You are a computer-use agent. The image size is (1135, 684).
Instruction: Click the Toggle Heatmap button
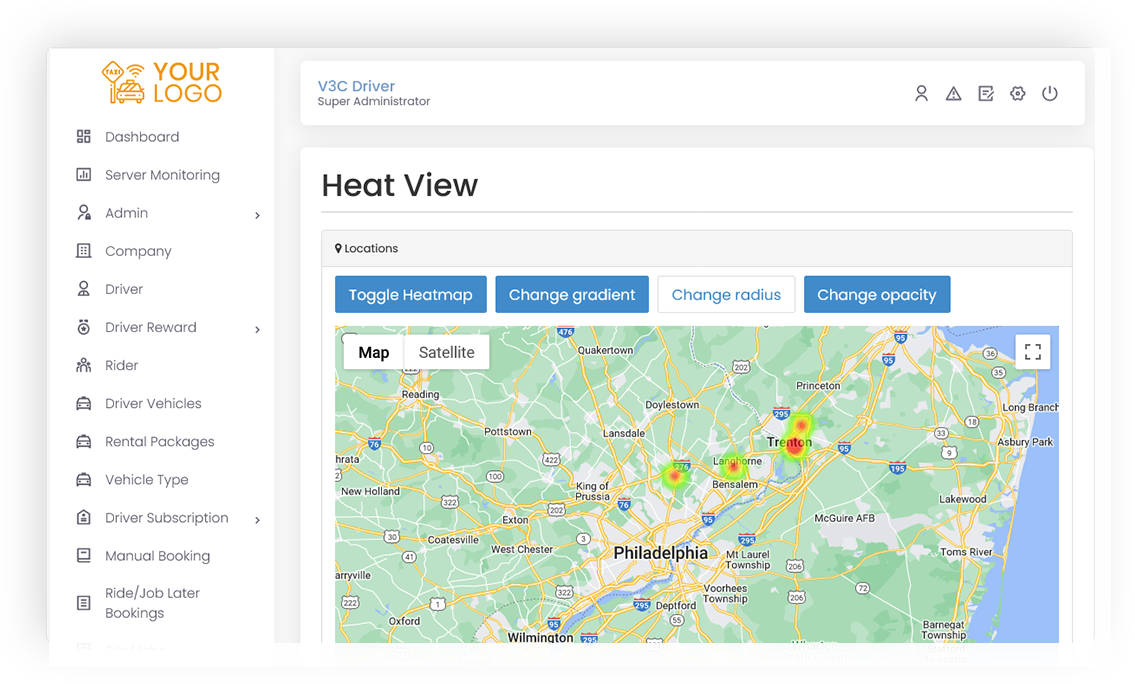[x=410, y=295]
